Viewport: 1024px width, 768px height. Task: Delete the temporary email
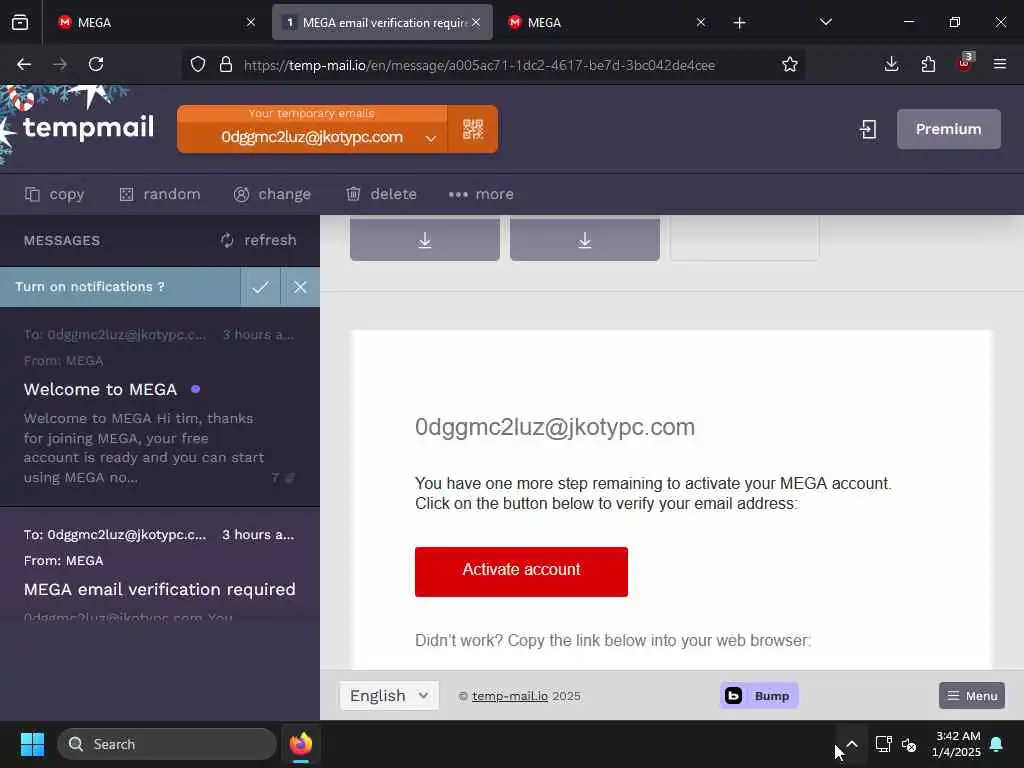[x=381, y=194]
